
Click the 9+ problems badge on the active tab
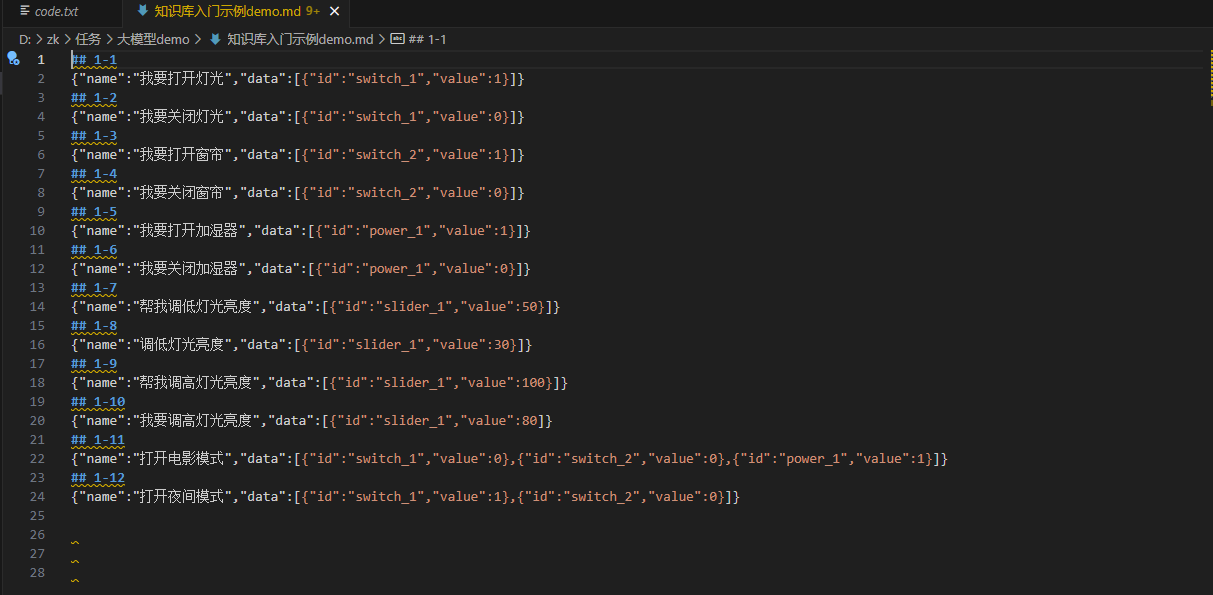point(312,12)
